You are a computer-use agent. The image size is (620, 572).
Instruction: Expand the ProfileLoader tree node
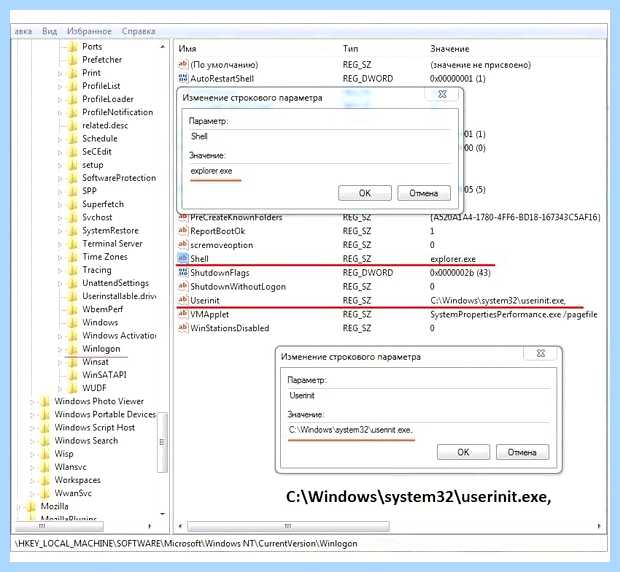[x=60, y=100]
